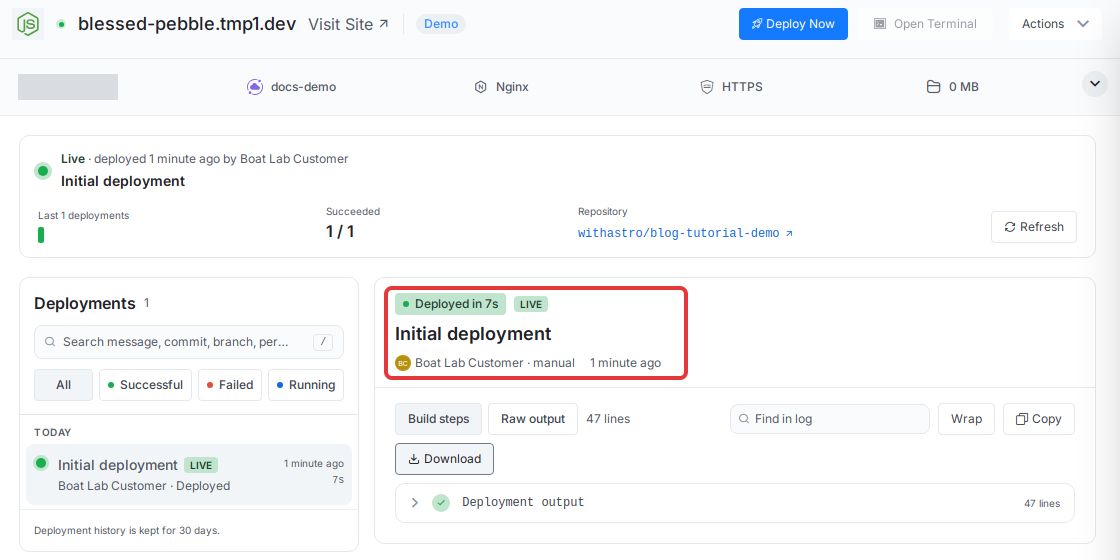Open the Terminal
1120x560 pixels.
pos(925,24)
